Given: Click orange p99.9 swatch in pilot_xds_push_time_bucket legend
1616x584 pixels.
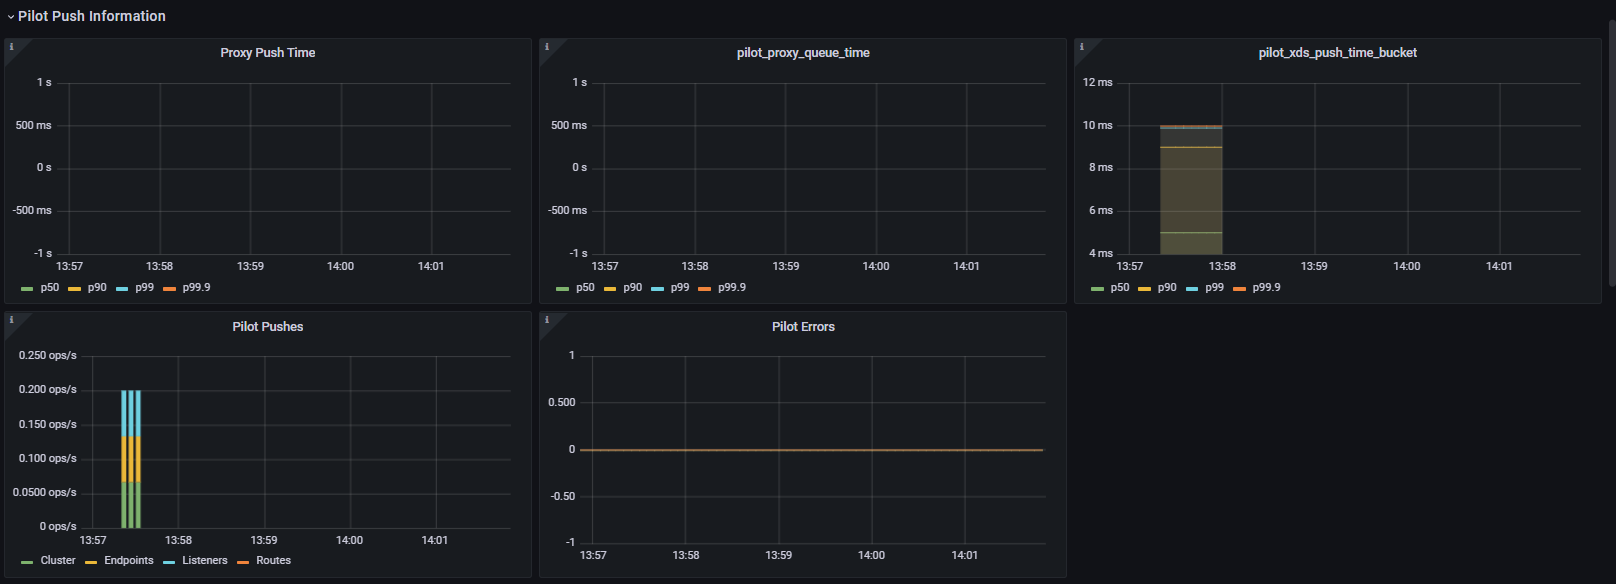Looking at the screenshot, I should point(1239,289).
